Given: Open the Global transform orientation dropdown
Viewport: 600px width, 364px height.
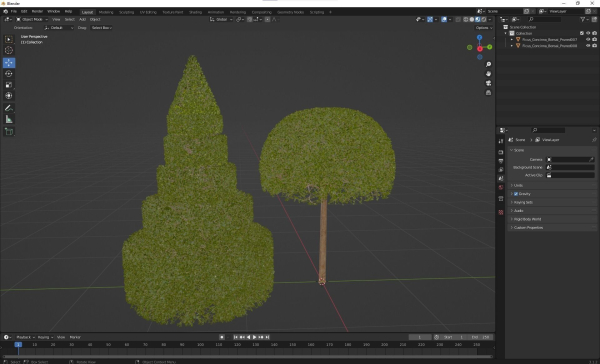Looking at the screenshot, I should tap(221, 19).
